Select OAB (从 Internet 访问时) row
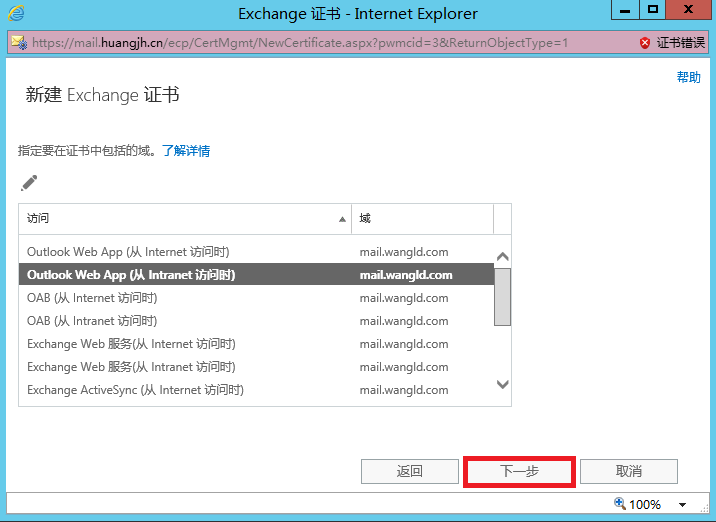Screen dimensions: 716x522 [256, 298]
